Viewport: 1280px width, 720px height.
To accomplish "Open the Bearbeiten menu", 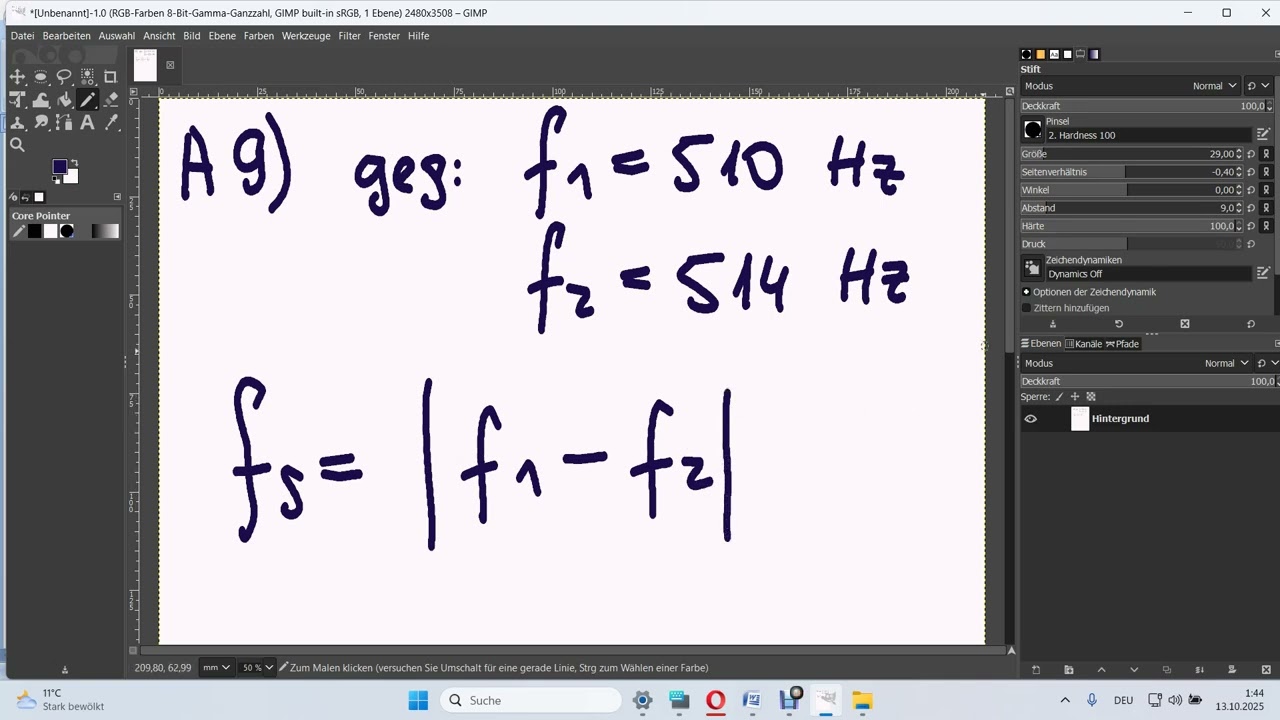I will pyautogui.click(x=66, y=36).
